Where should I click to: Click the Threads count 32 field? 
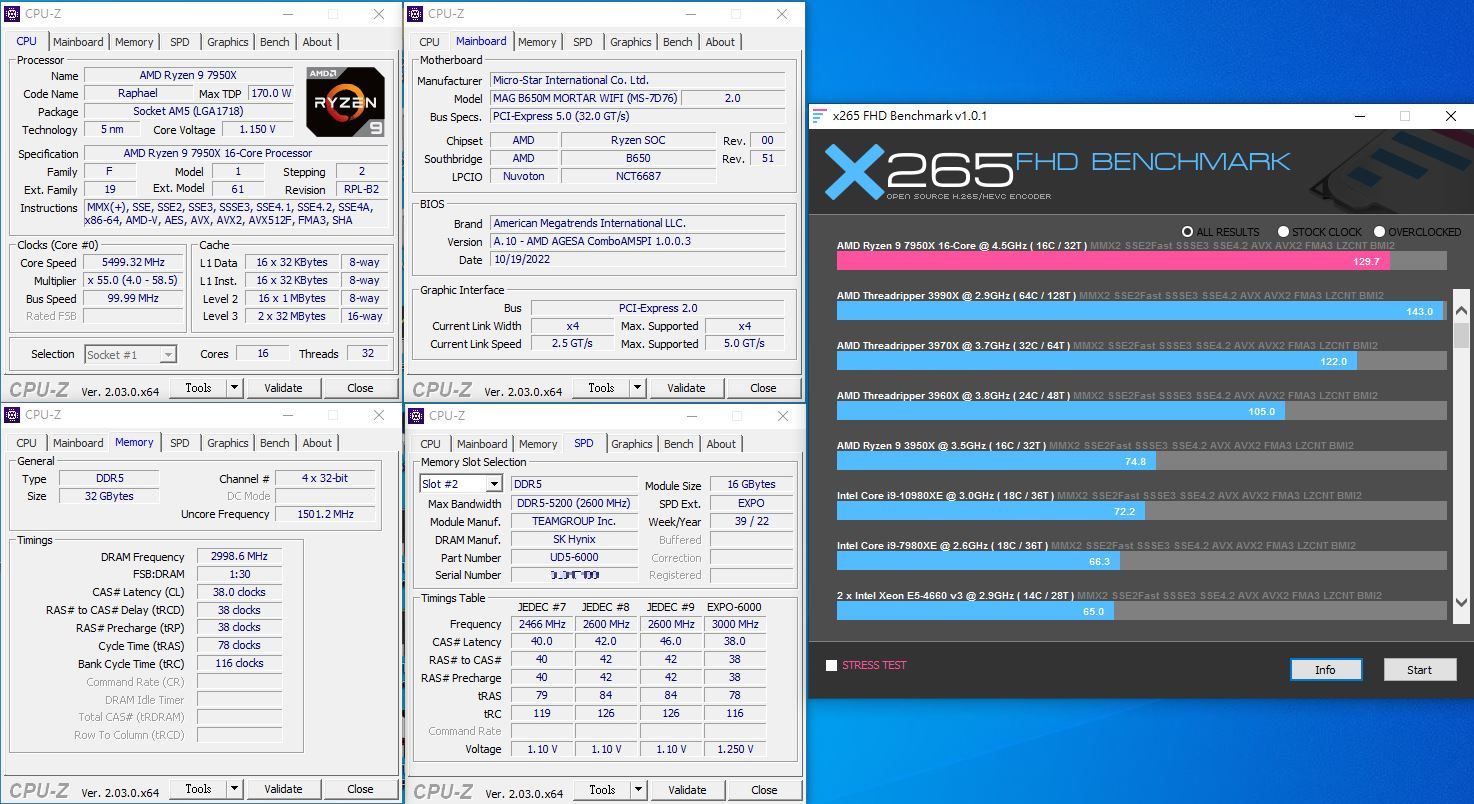pos(368,353)
